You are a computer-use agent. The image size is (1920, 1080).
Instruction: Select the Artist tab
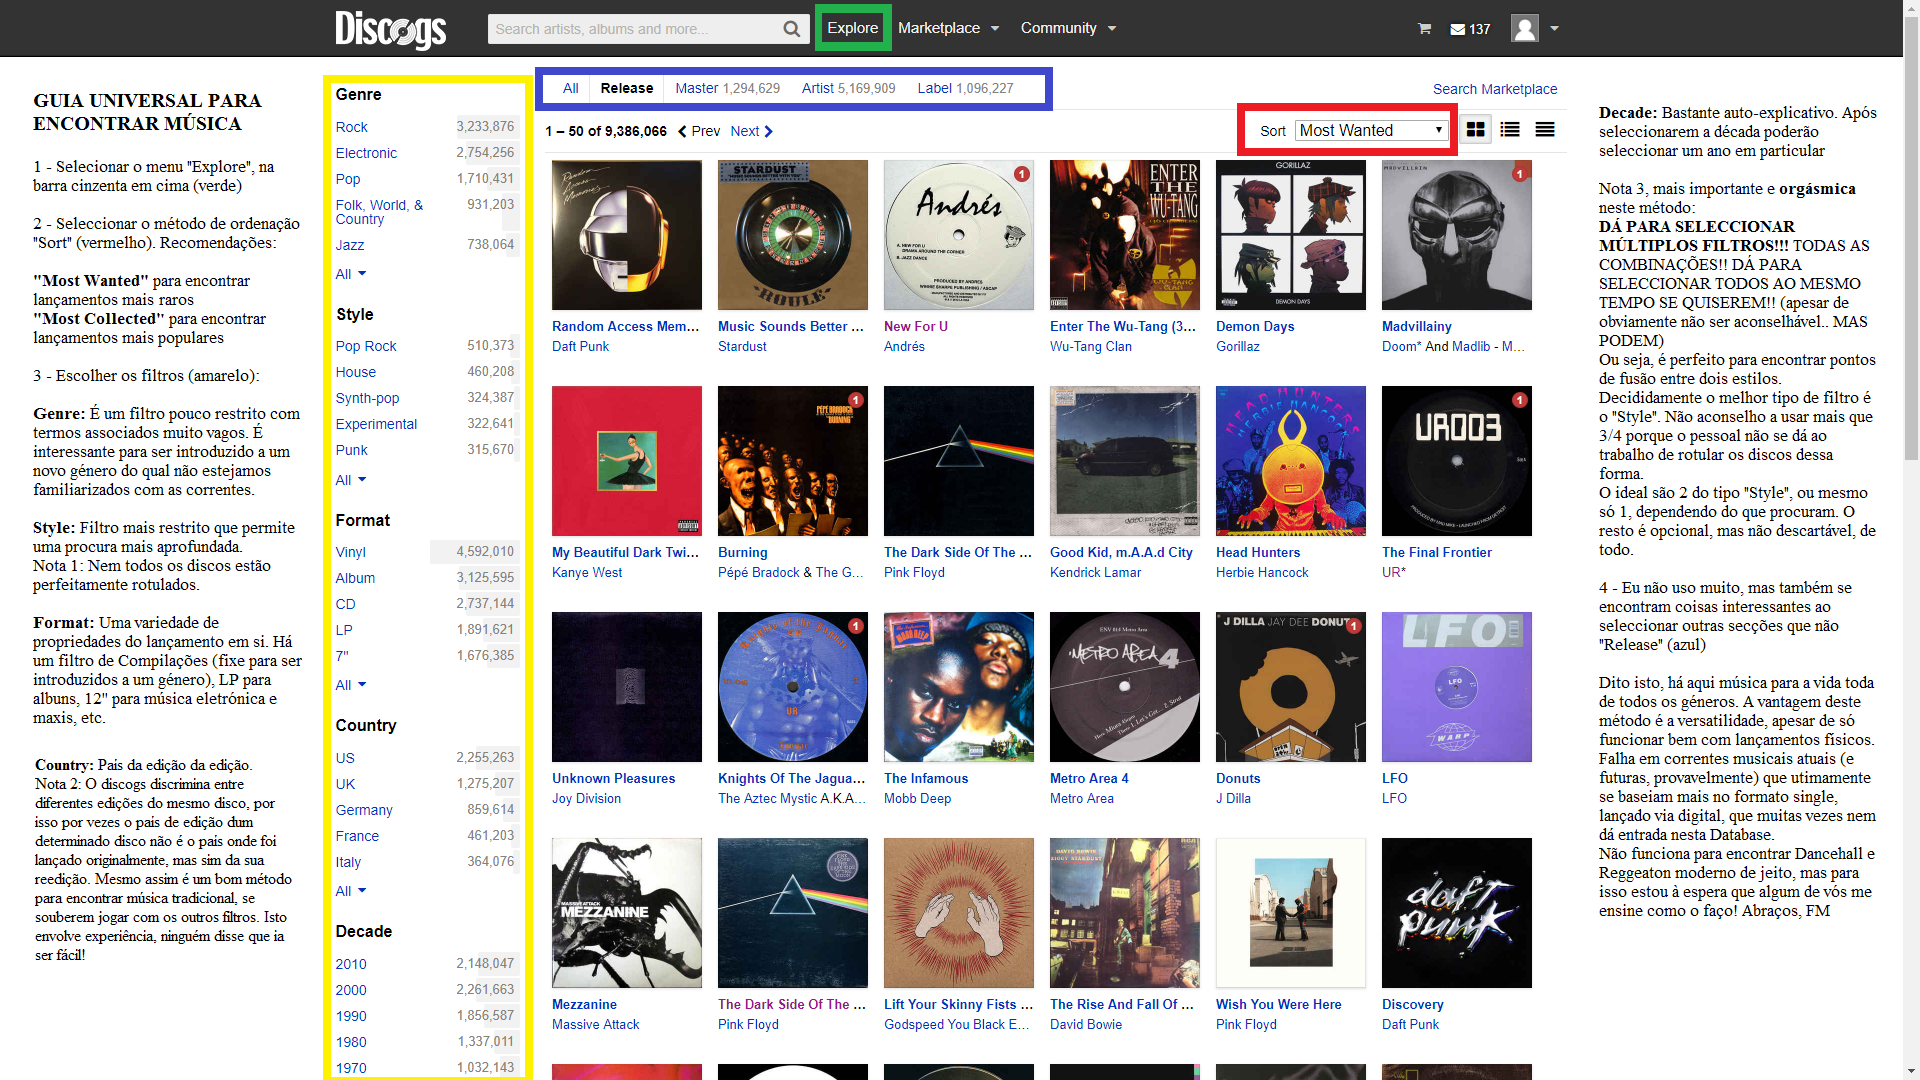pos(848,88)
